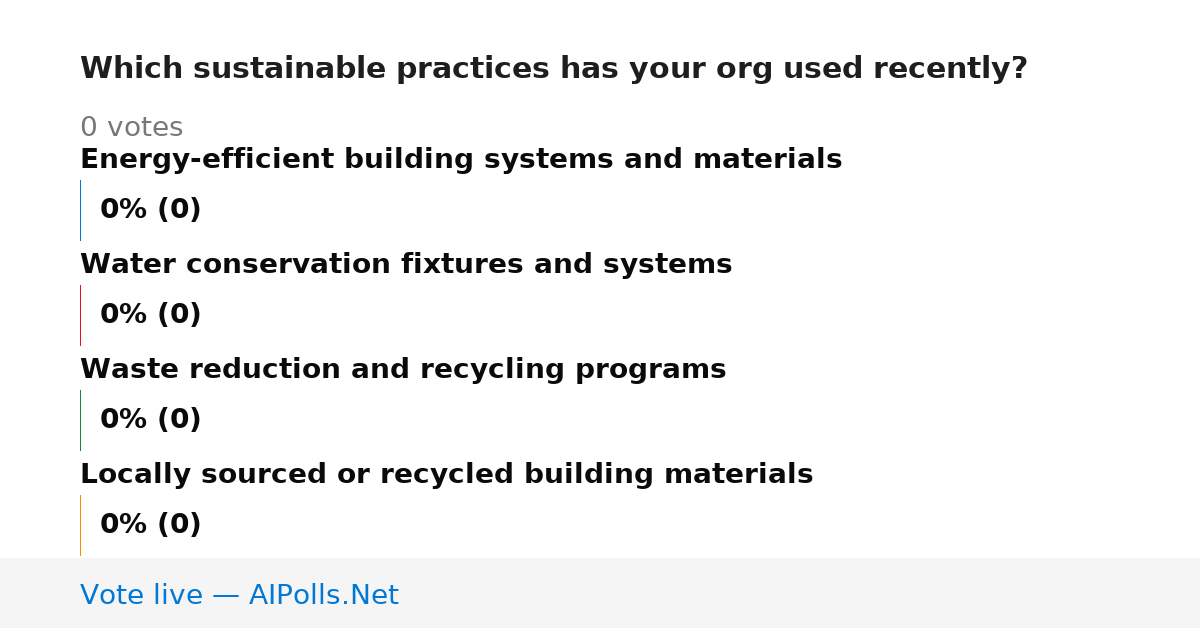
Task: Click the 0 votes counter
Action: coord(131,128)
